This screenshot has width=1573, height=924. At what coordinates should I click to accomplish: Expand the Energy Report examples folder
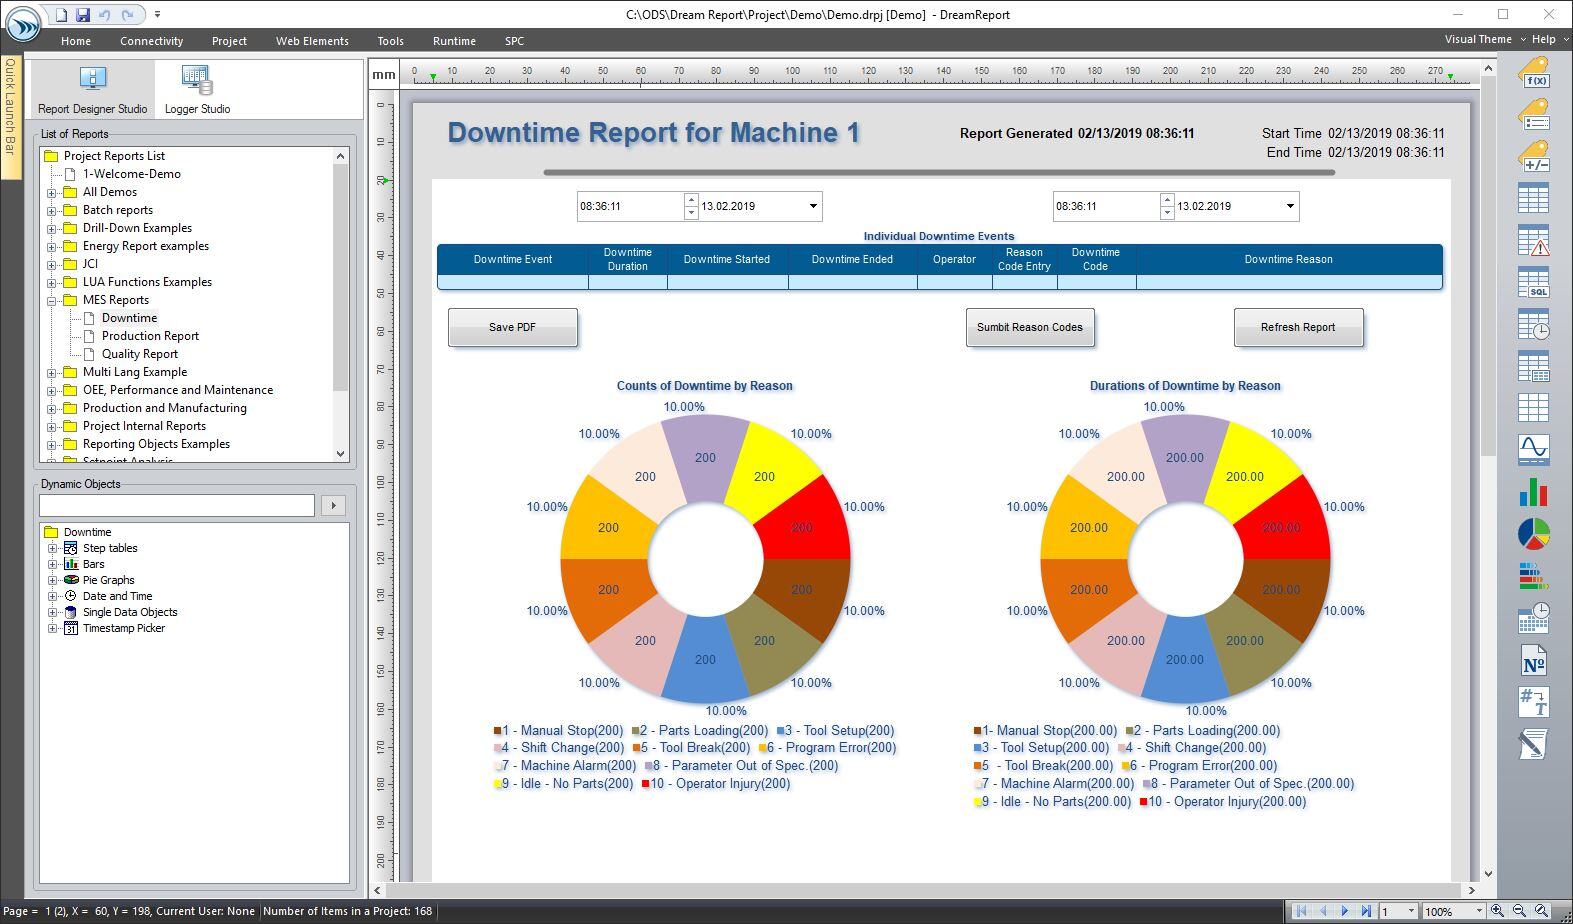click(x=52, y=246)
